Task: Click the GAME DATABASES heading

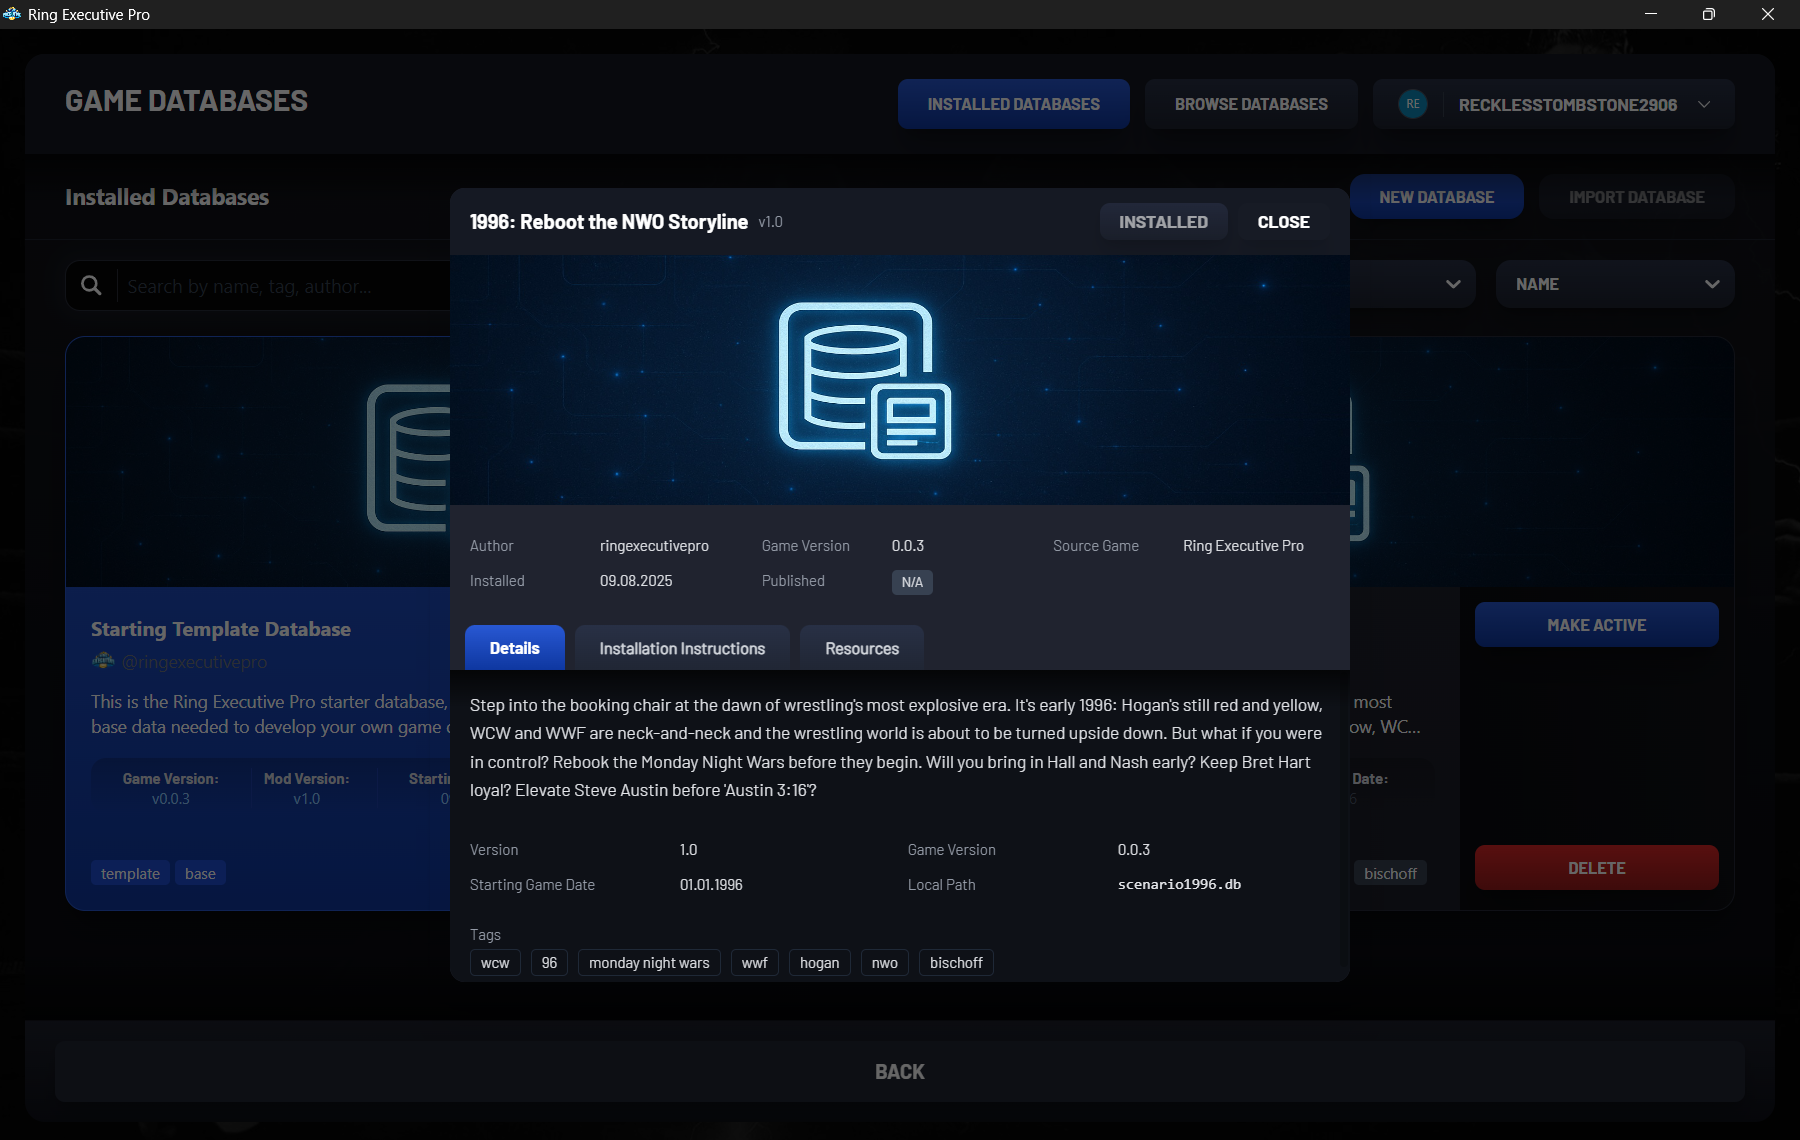Action: pos(186,101)
